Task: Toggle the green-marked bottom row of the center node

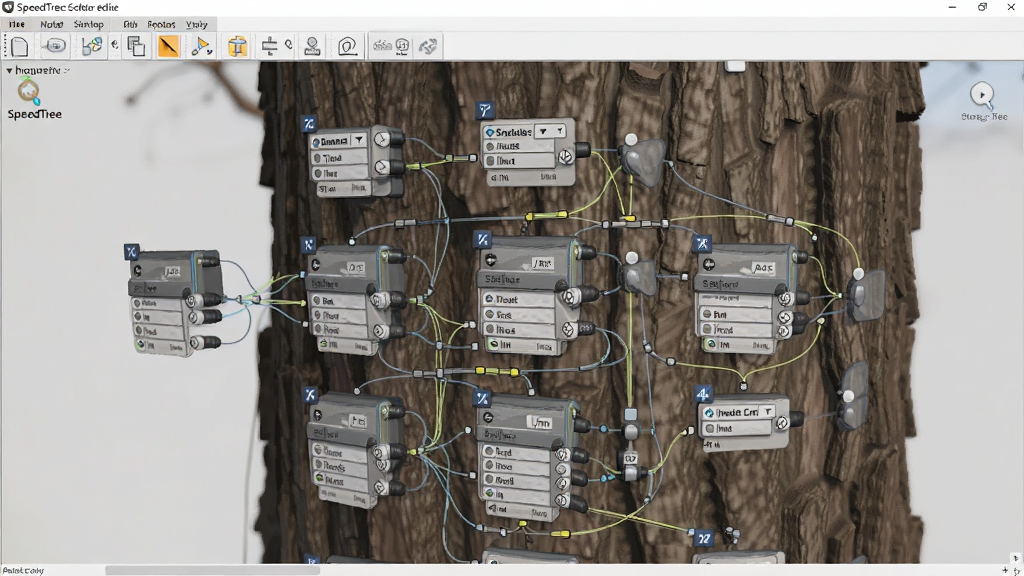Action: tap(494, 344)
